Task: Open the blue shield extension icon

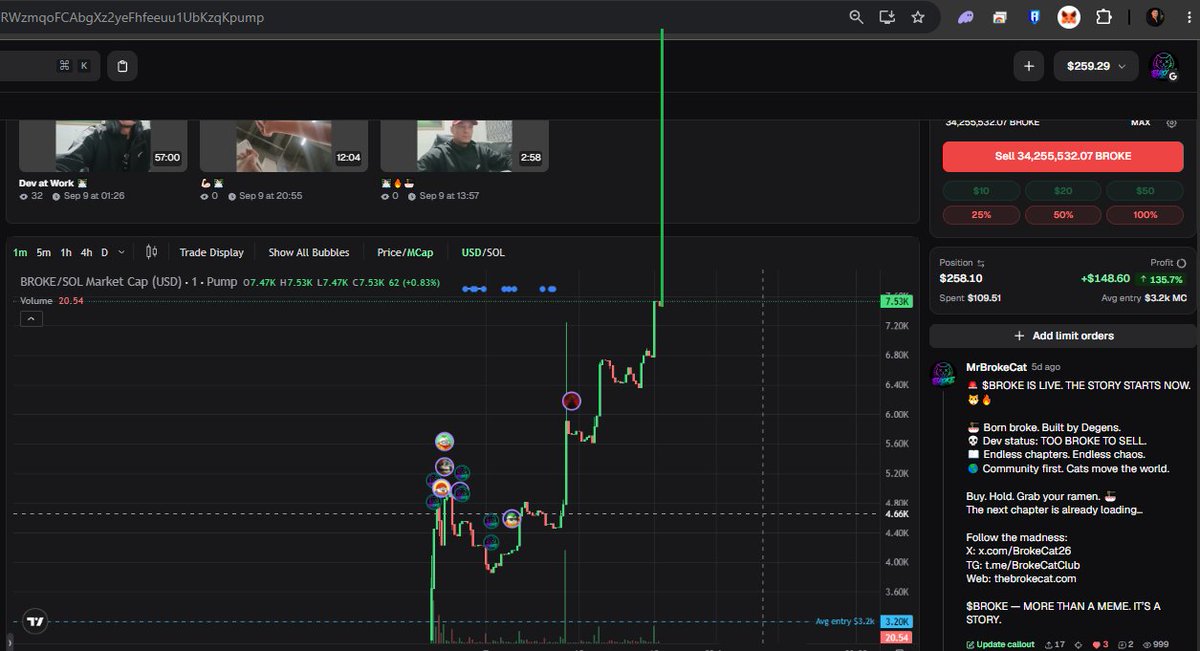Action: coord(1035,17)
